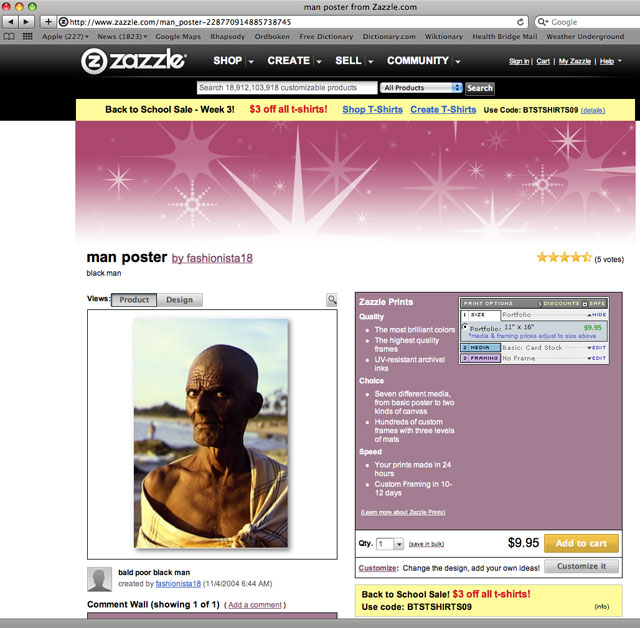Viewport: 640px width, 628px height.
Task: Select the Size step tab in Print Options
Action: [x=480, y=315]
